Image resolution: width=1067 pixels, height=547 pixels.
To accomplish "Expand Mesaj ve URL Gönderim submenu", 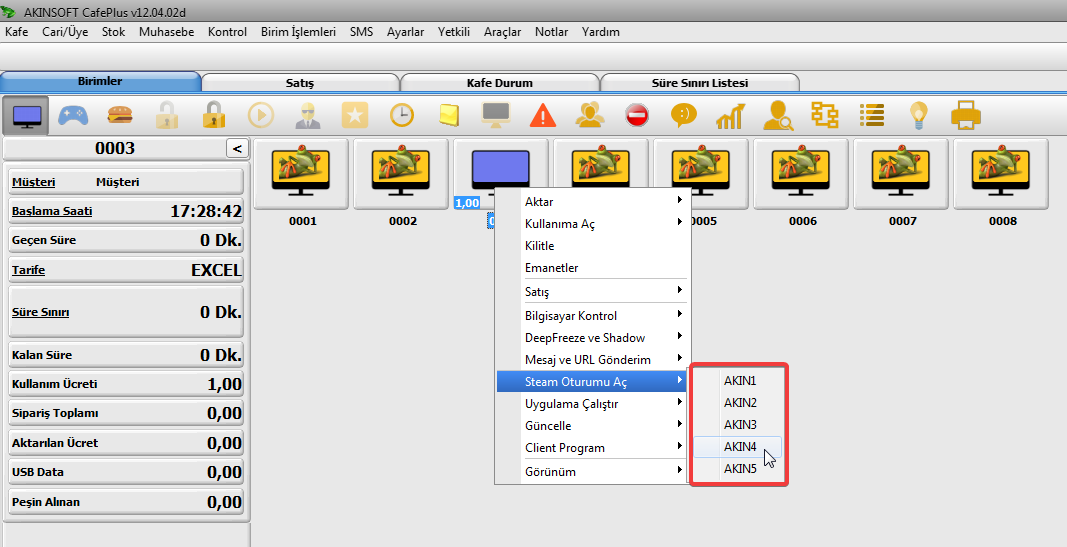I will pos(593,359).
